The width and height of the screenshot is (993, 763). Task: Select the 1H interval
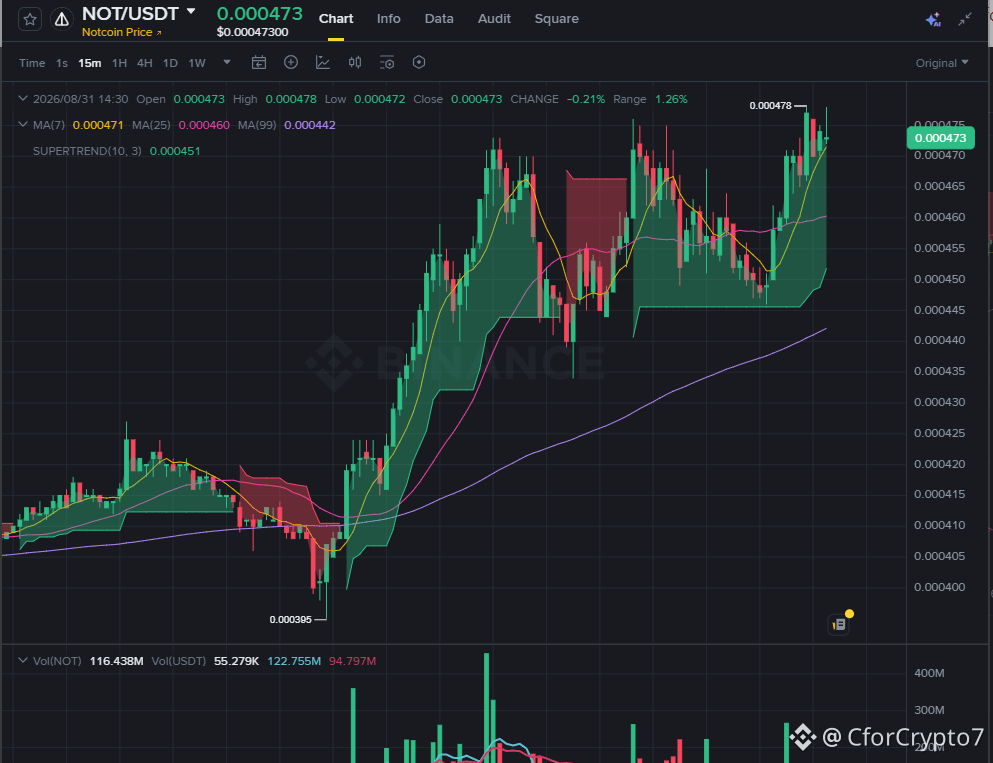point(119,63)
